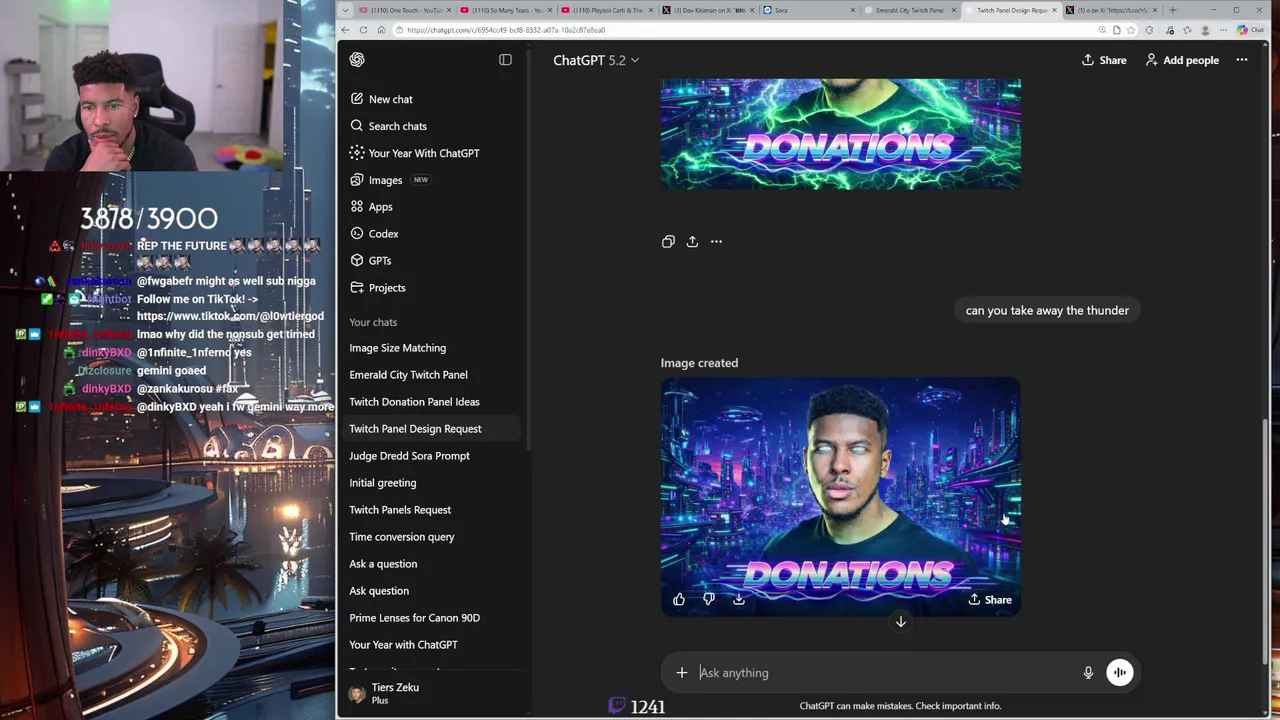Open Your Year With ChatGPT entry

click(x=414, y=153)
